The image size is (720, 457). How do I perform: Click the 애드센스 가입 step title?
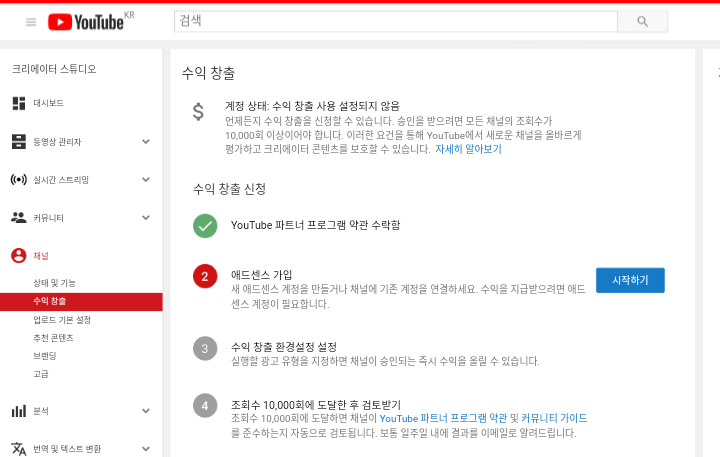click(x=261, y=275)
